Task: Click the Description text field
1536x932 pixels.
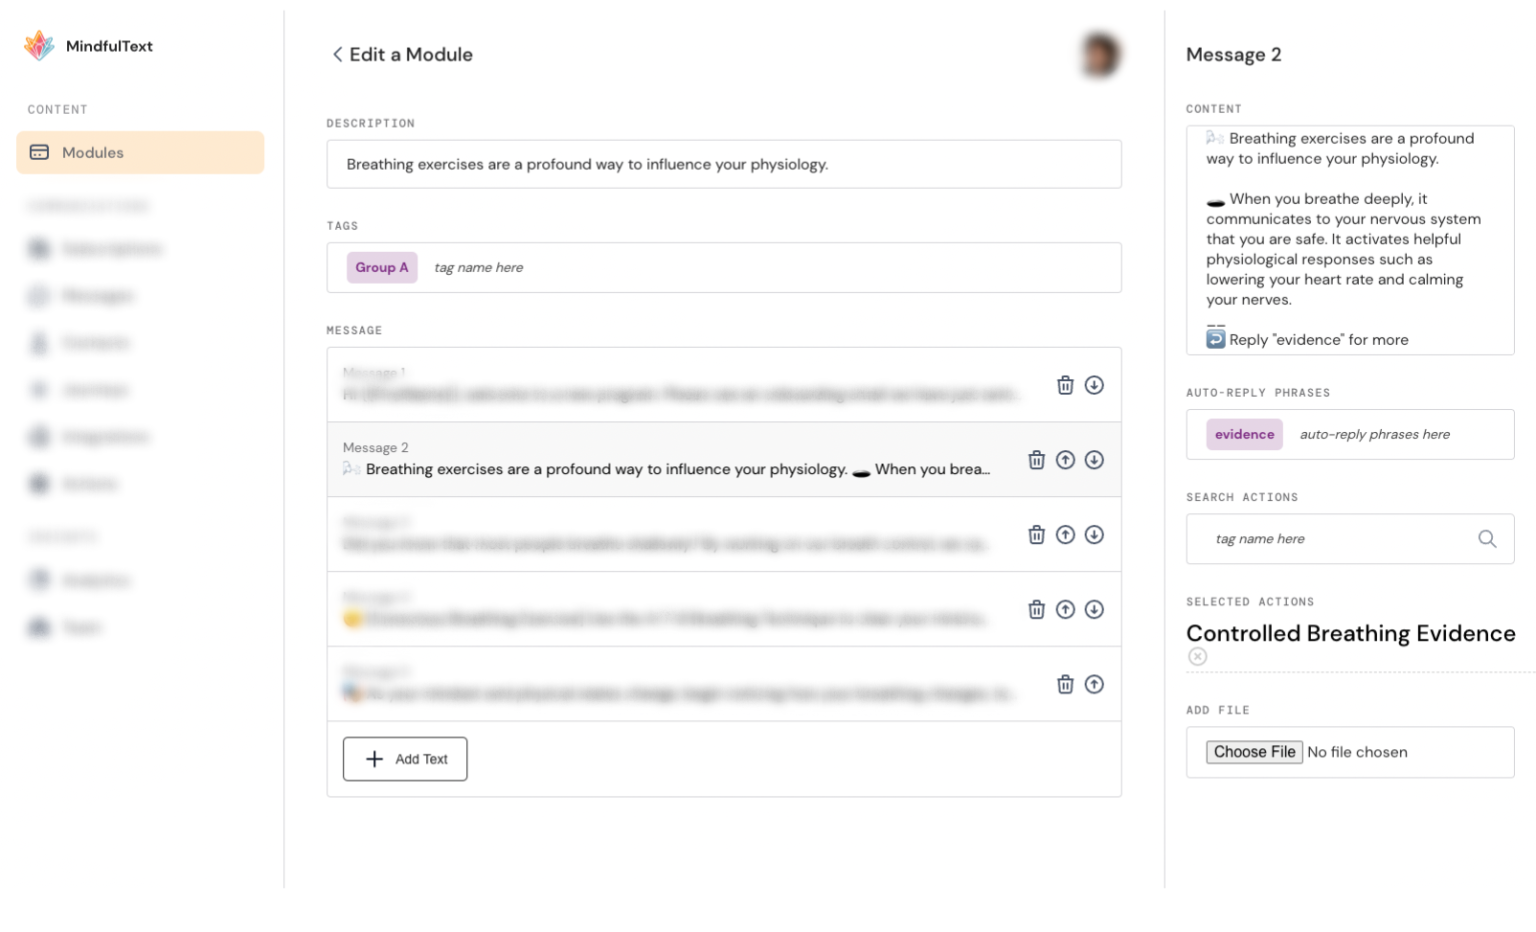Action: (724, 164)
